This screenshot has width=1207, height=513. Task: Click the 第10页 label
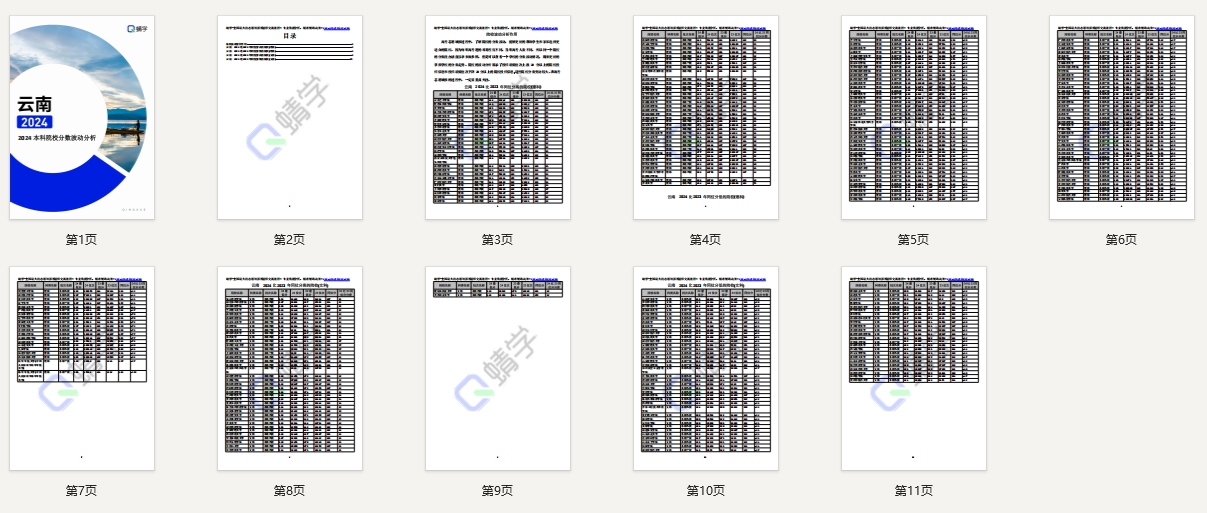(705, 491)
